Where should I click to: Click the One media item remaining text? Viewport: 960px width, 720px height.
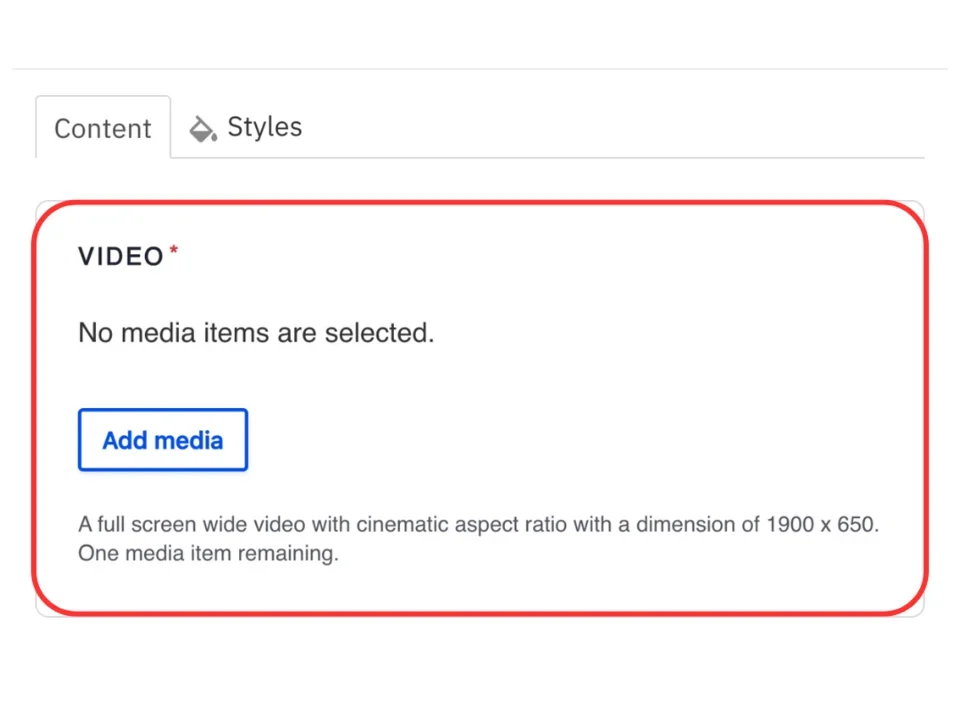[208, 553]
